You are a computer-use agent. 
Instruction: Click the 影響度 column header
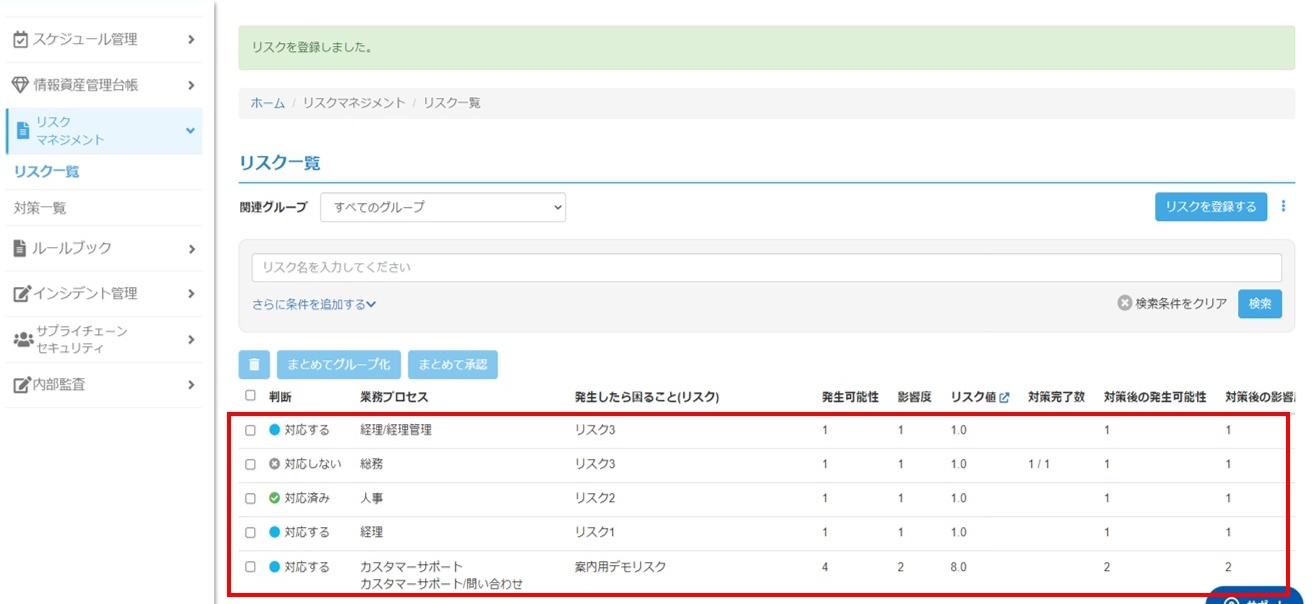tap(915, 397)
